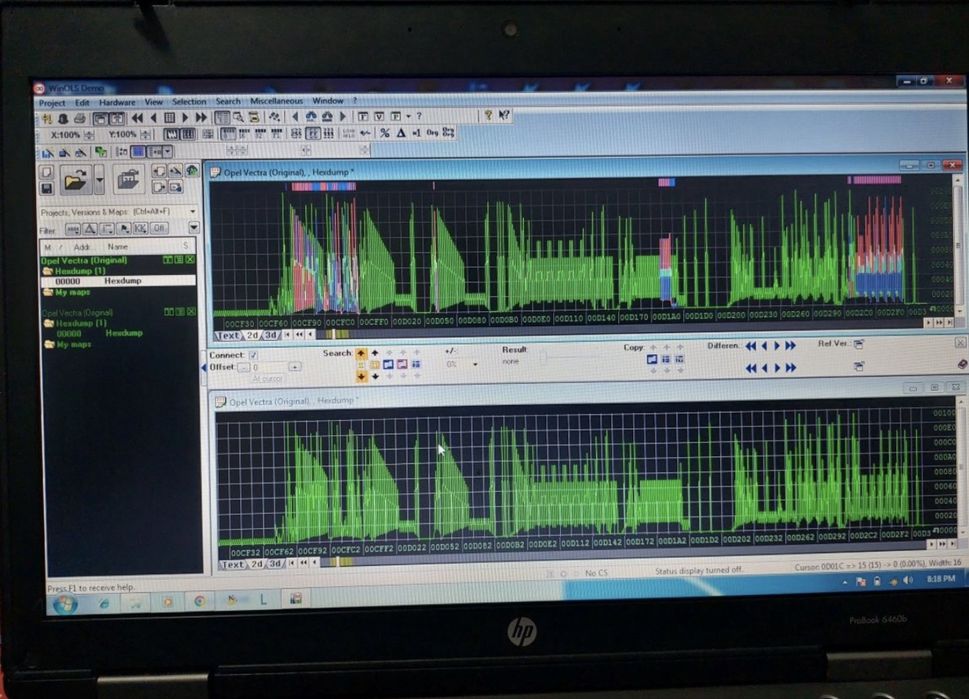This screenshot has width=969, height=699.
Task: Toggle the KK filter button
Action: 141,229
